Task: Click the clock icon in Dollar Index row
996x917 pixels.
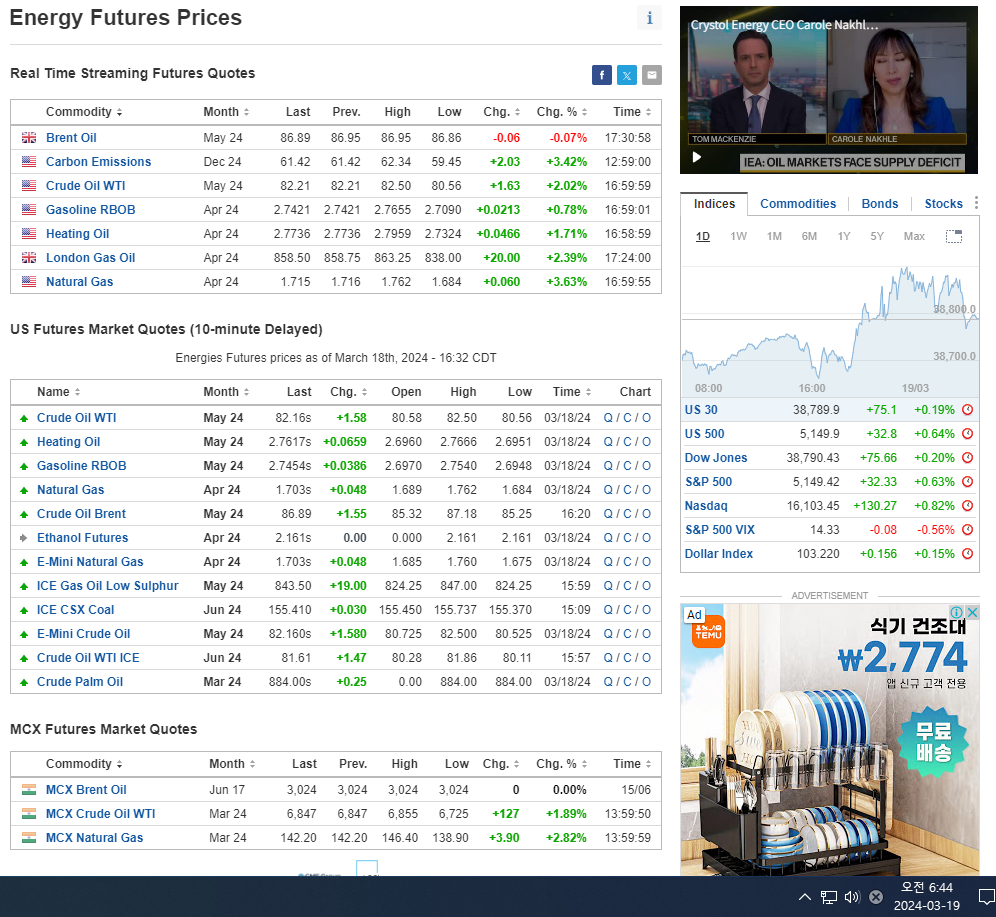Action: tap(967, 554)
